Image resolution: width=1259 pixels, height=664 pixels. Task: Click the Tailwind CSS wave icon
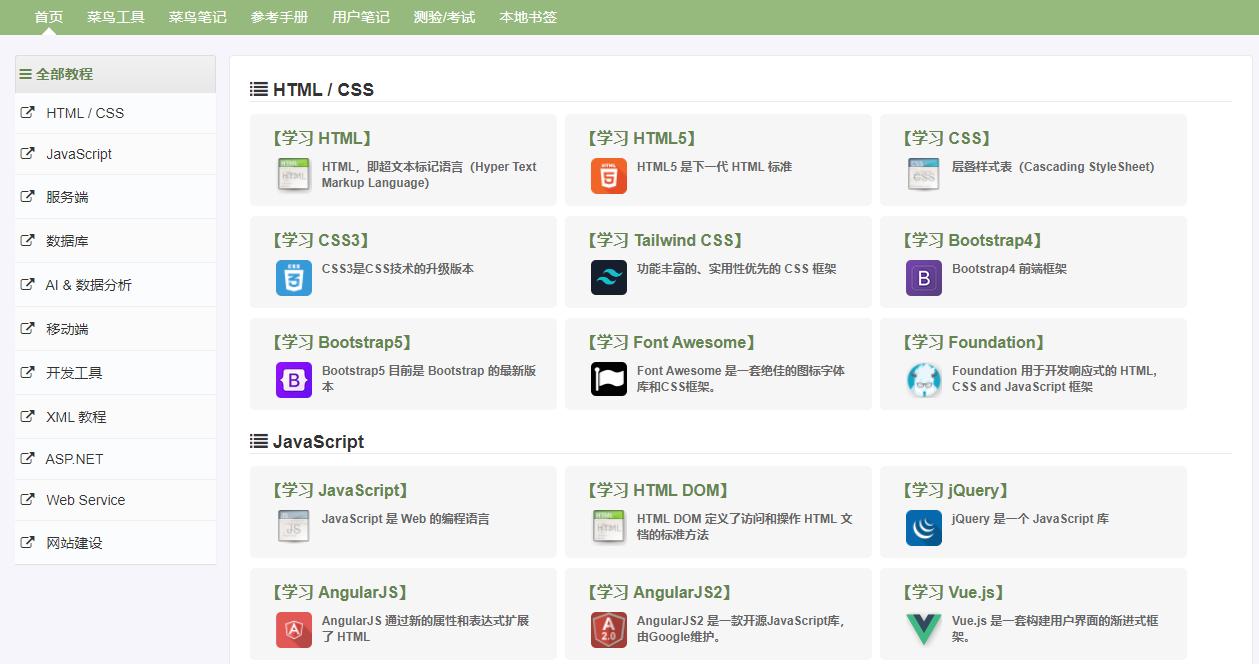click(x=608, y=278)
